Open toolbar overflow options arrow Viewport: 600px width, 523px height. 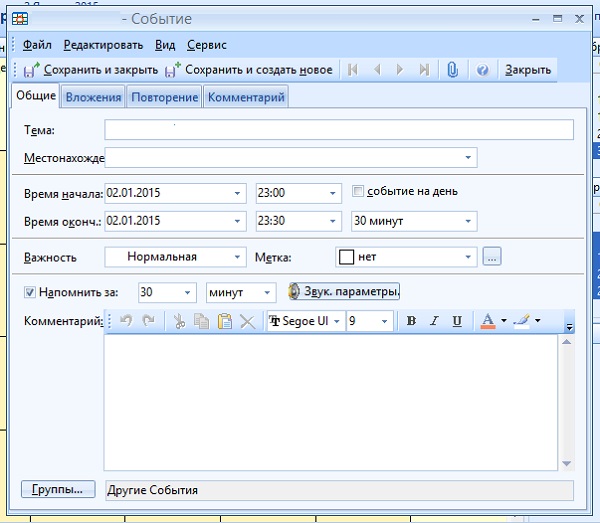click(x=569, y=326)
